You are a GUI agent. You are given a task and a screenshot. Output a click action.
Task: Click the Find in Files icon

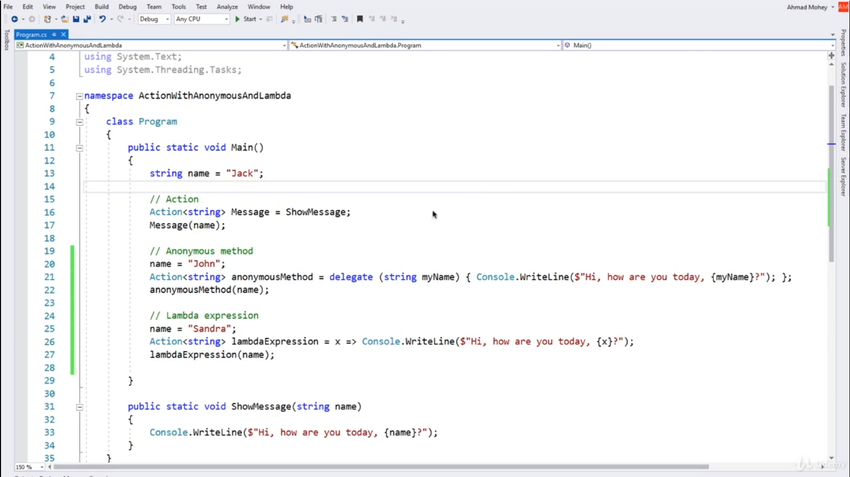284,19
